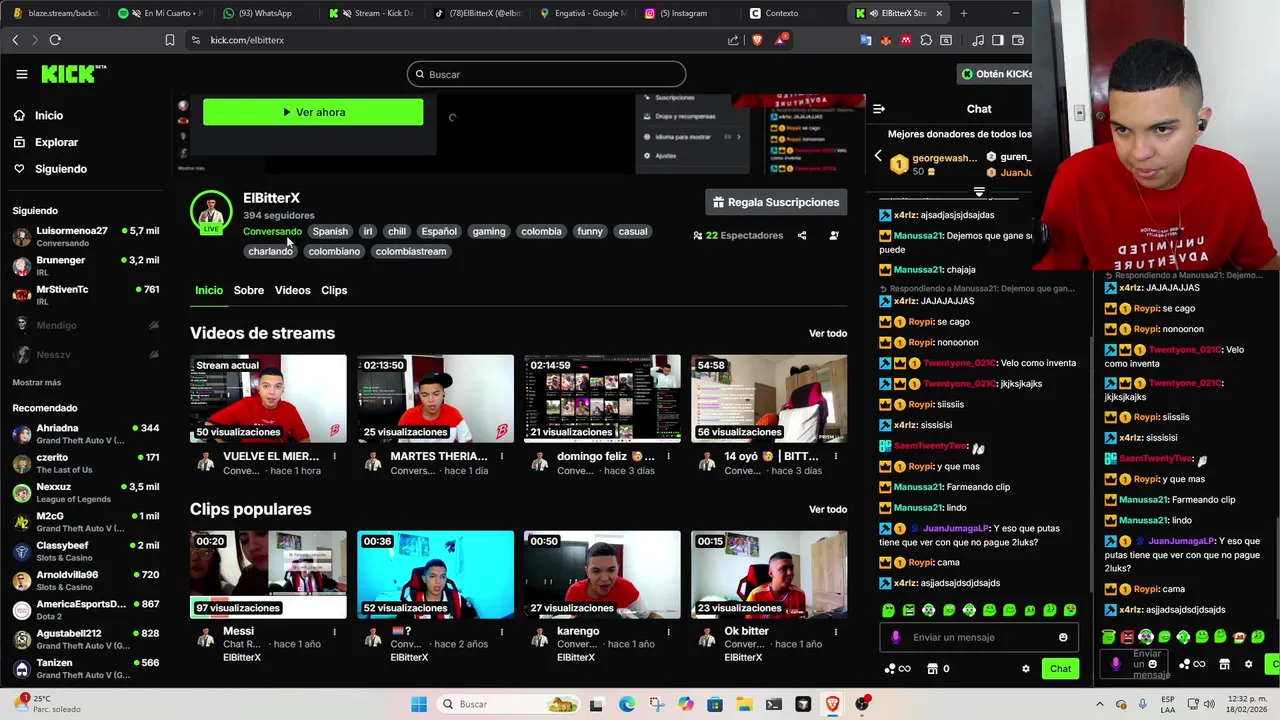Show hidden system tray icons
The image size is (1280, 720).
point(1100,704)
